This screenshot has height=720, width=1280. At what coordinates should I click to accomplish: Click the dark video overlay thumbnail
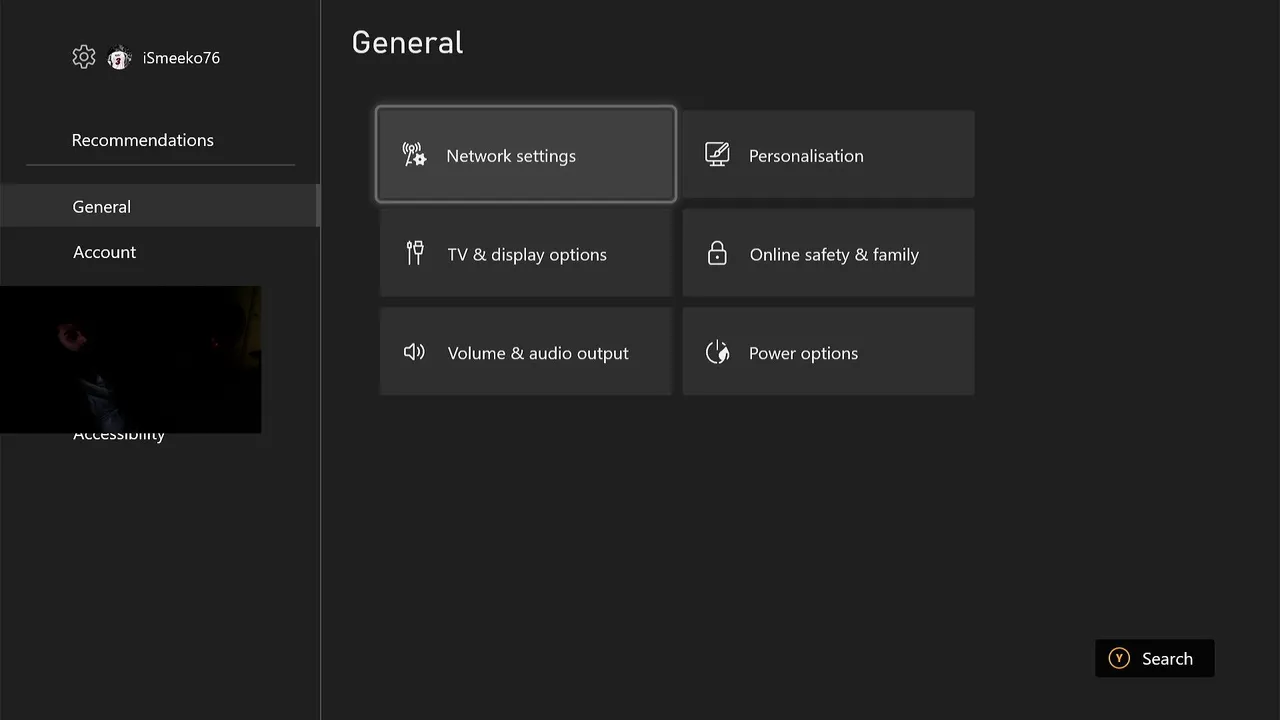[130, 359]
